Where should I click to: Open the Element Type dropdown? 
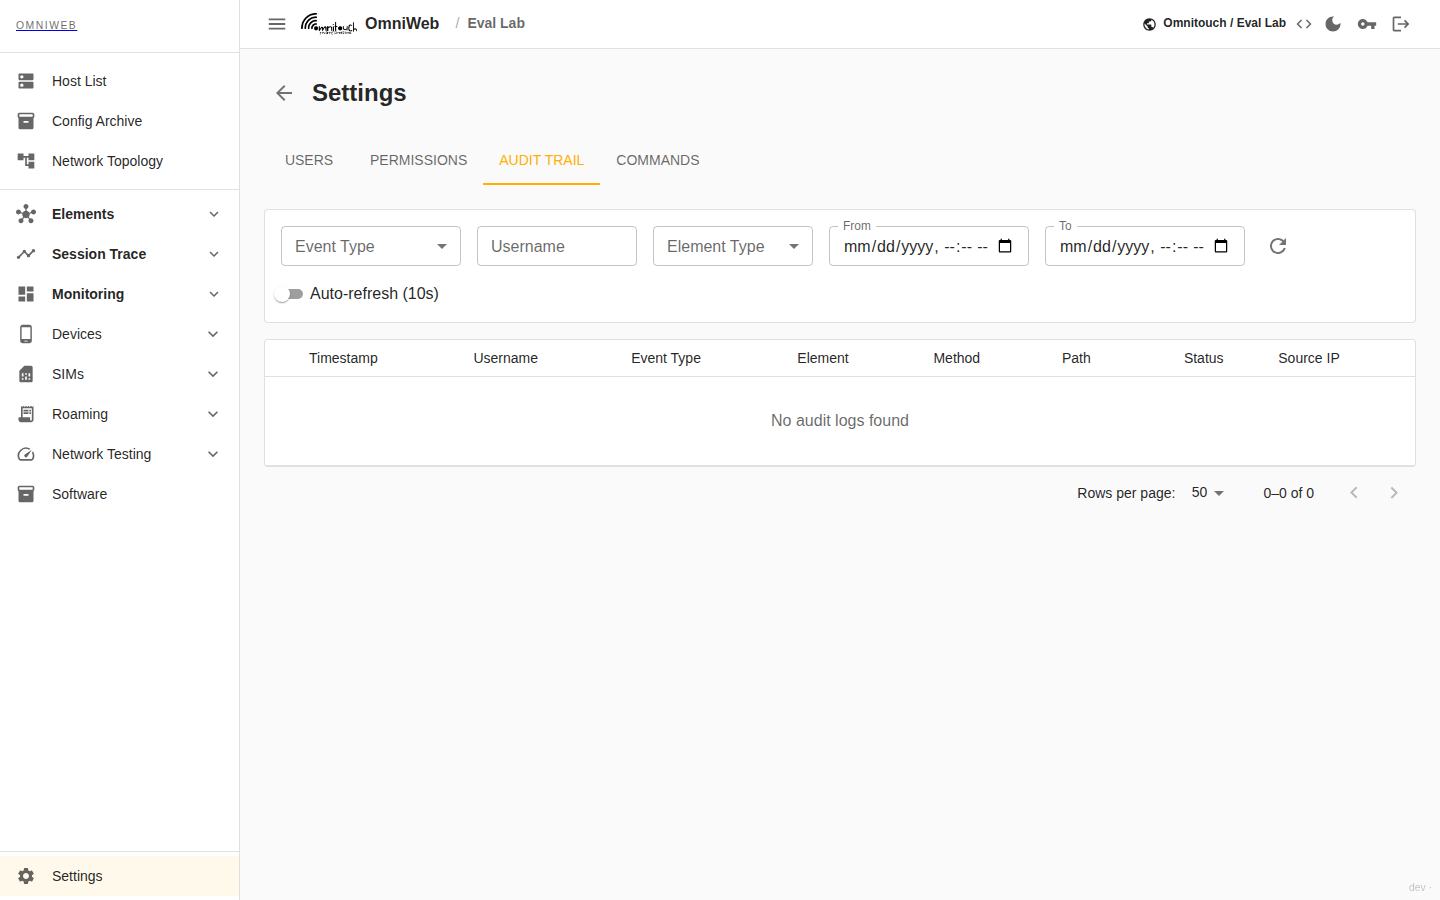pos(733,246)
